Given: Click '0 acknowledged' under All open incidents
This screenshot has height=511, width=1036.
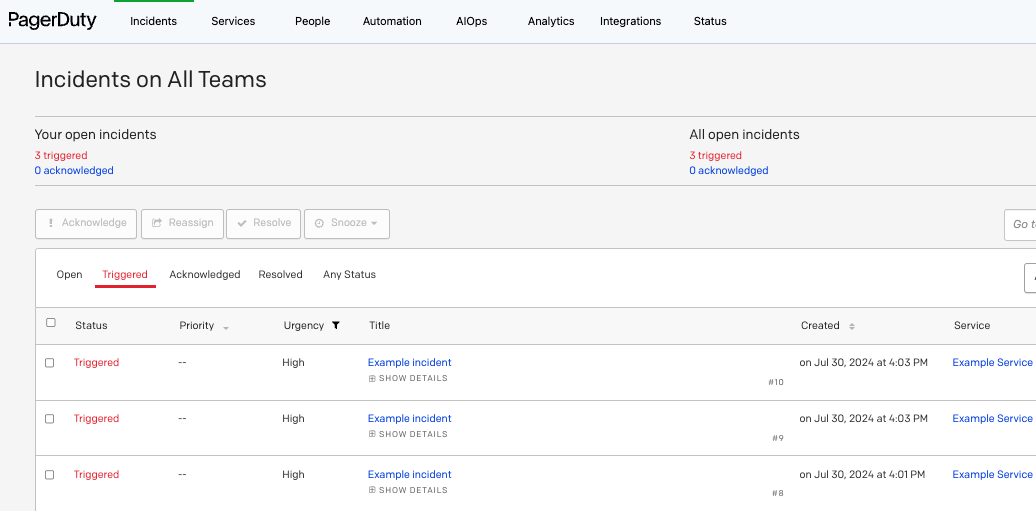Looking at the screenshot, I should pos(729,171).
